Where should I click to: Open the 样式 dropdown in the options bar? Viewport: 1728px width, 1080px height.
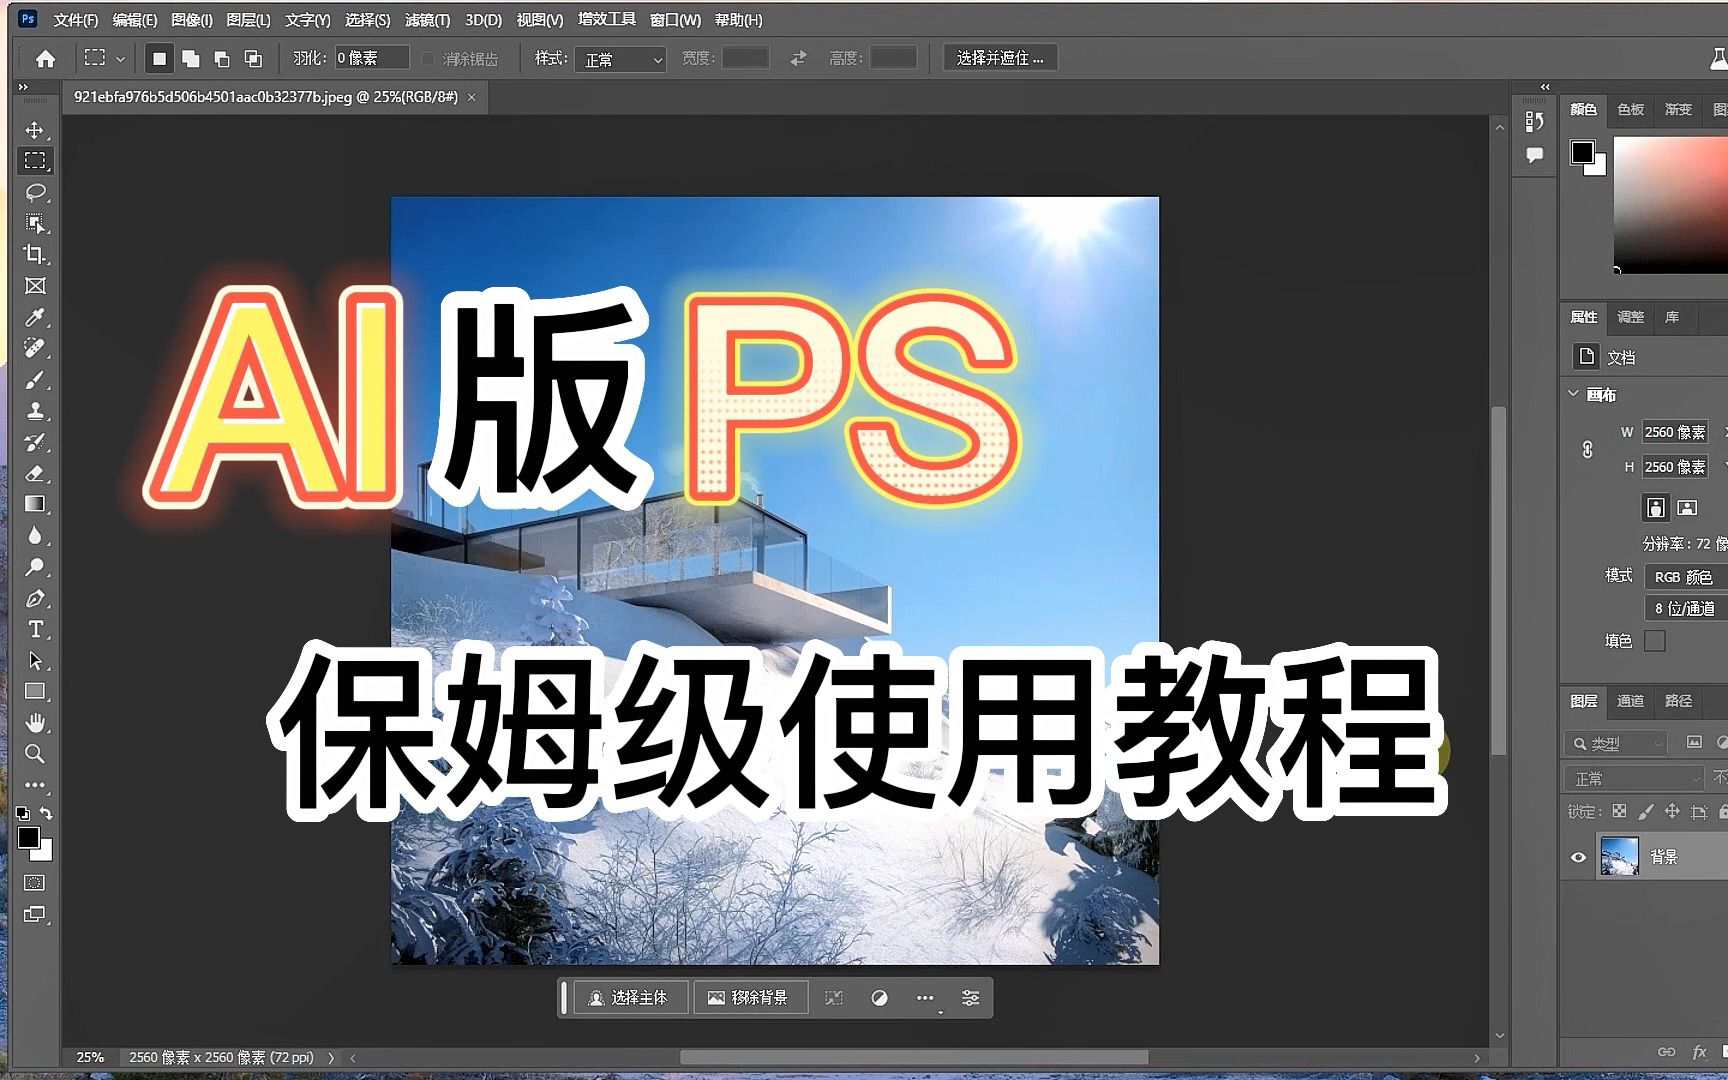click(x=620, y=59)
